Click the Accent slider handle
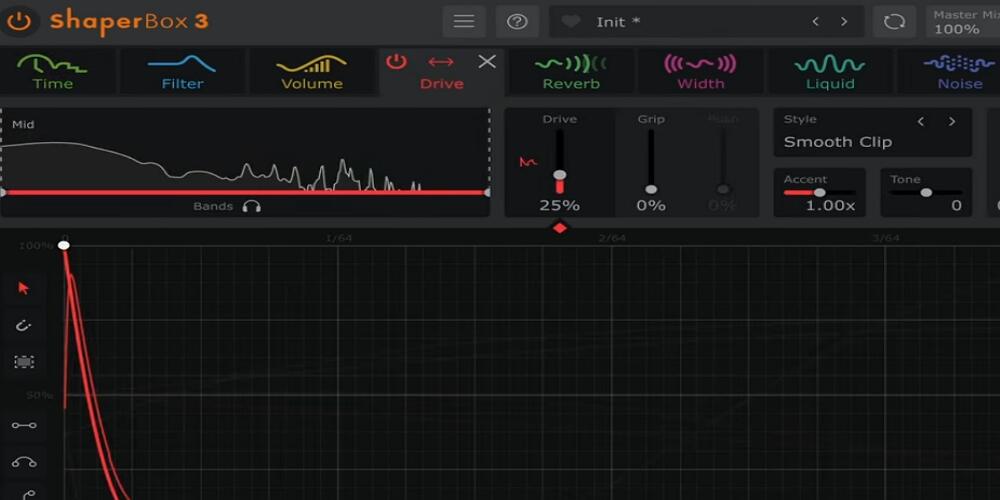This screenshot has height=500, width=1000. [820, 192]
